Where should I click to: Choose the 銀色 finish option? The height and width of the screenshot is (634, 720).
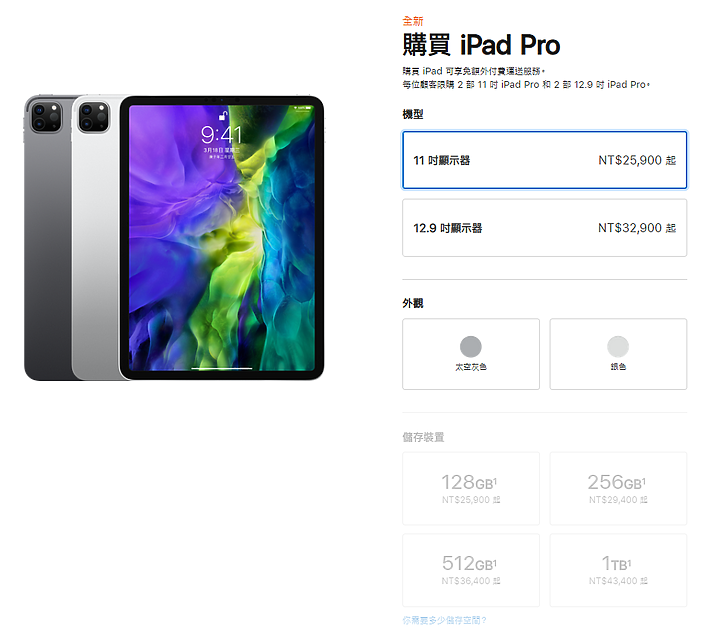618,354
